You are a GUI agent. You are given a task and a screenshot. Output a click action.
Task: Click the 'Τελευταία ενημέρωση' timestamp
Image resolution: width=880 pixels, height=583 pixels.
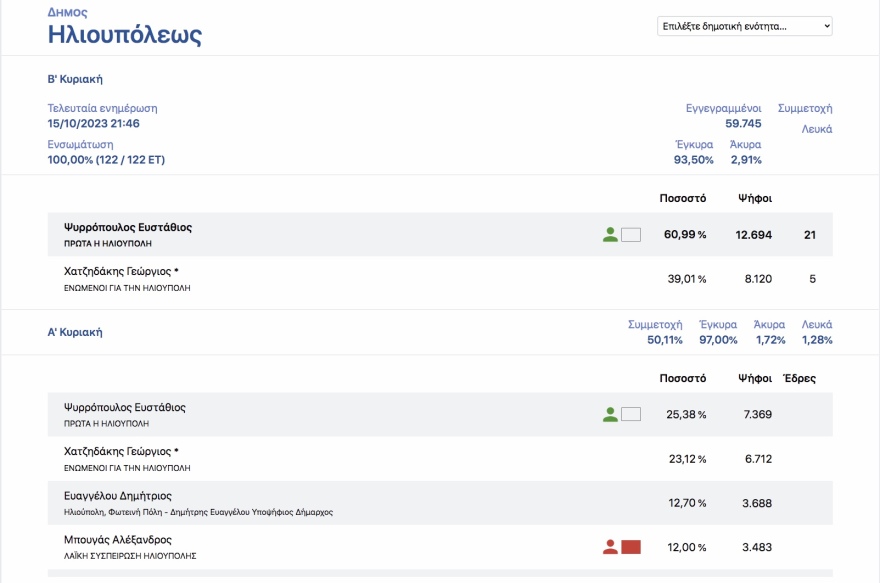(94, 123)
